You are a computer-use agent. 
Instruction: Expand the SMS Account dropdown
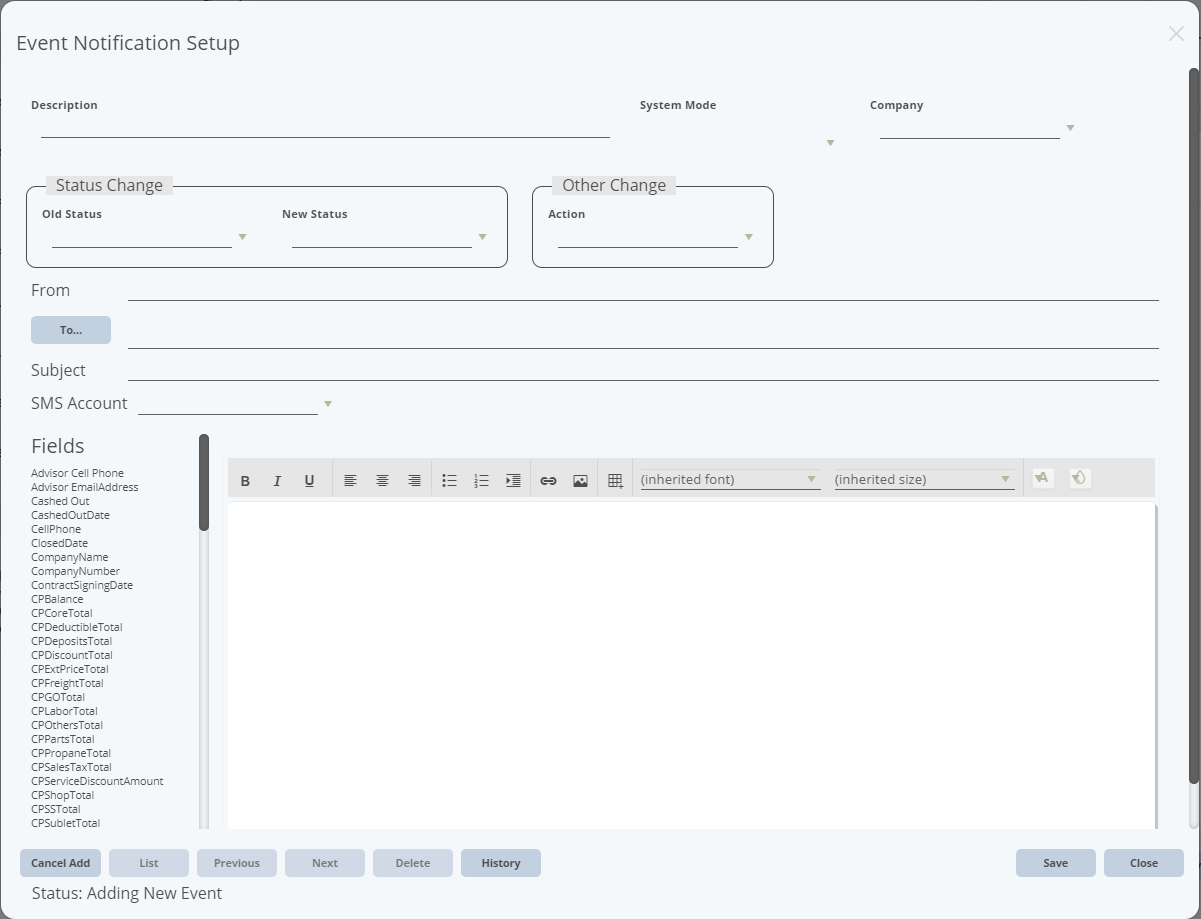[x=328, y=404]
